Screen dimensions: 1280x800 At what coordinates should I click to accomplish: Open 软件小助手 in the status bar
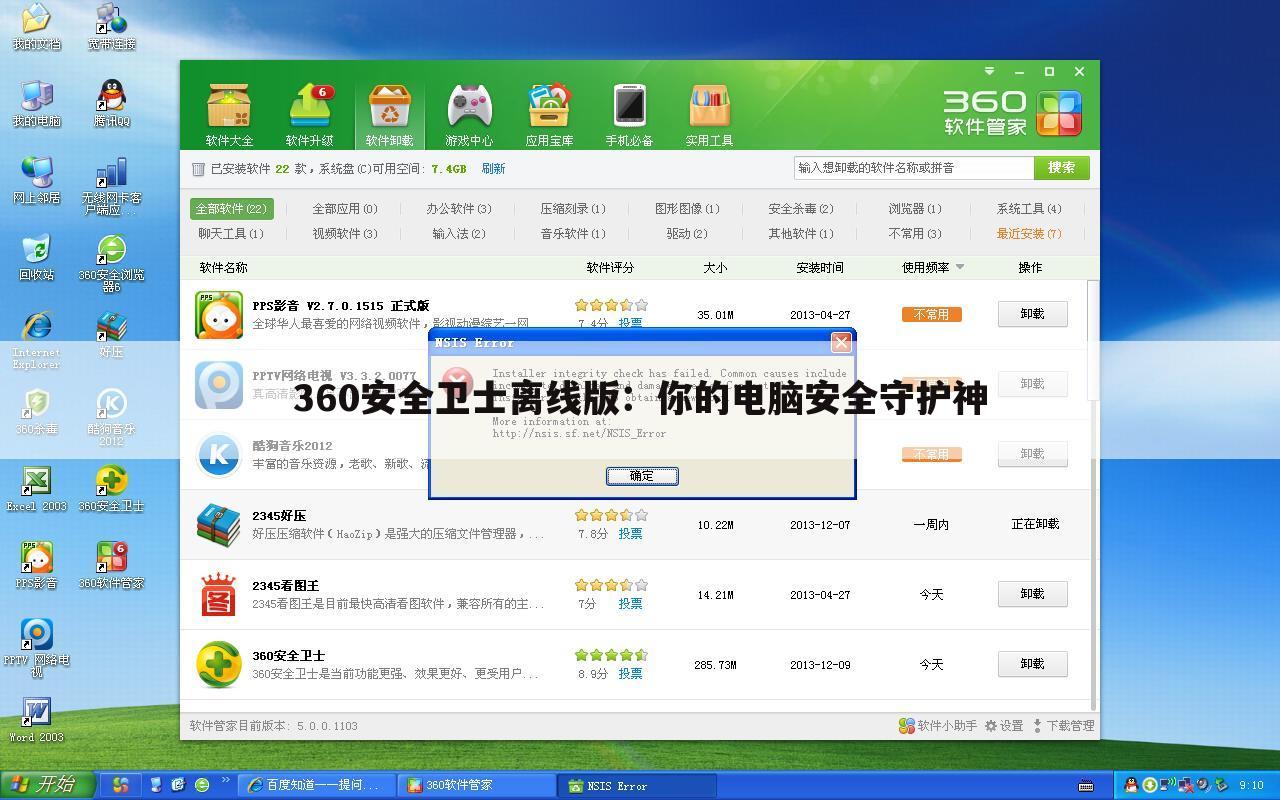(937, 726)
